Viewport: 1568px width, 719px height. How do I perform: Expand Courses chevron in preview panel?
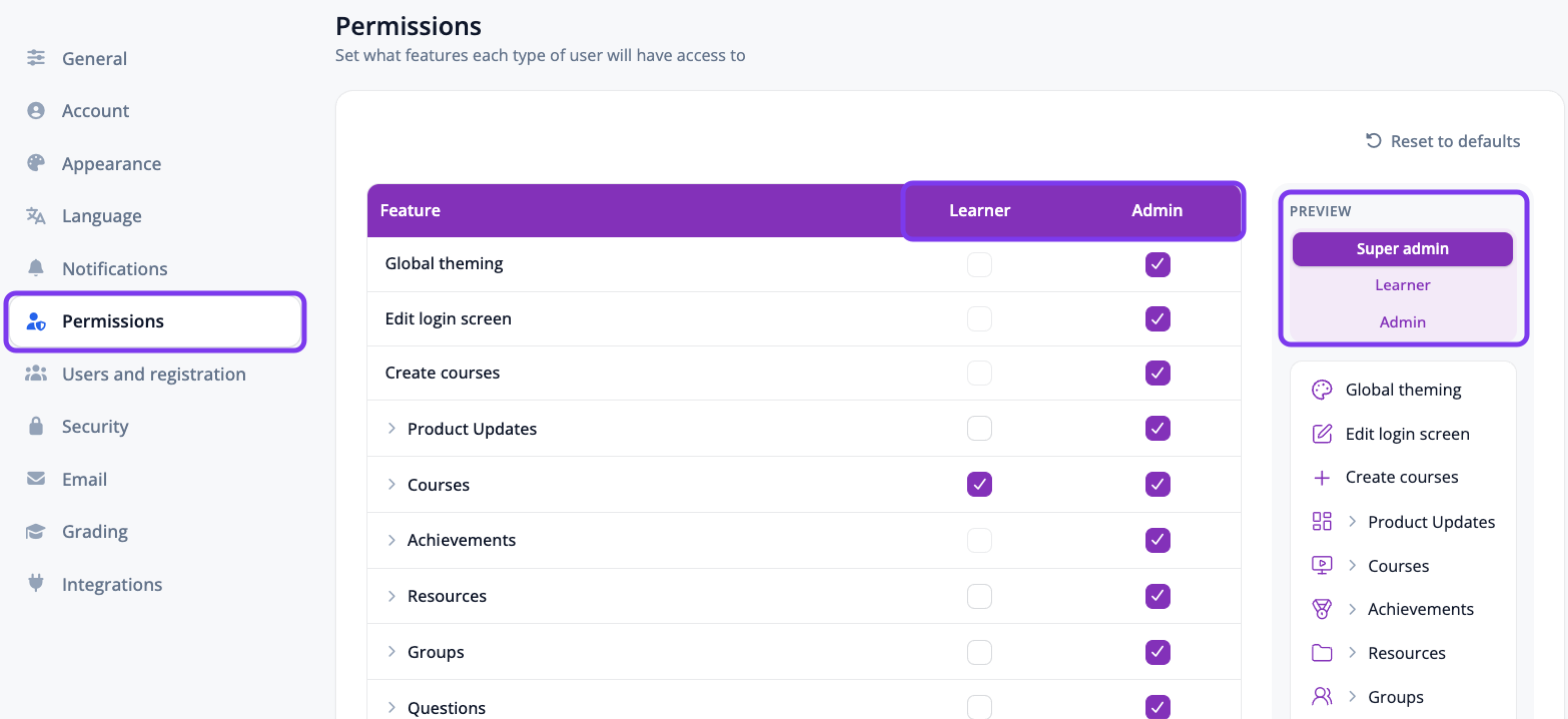pyautogui.click(x=1352, y=566)
